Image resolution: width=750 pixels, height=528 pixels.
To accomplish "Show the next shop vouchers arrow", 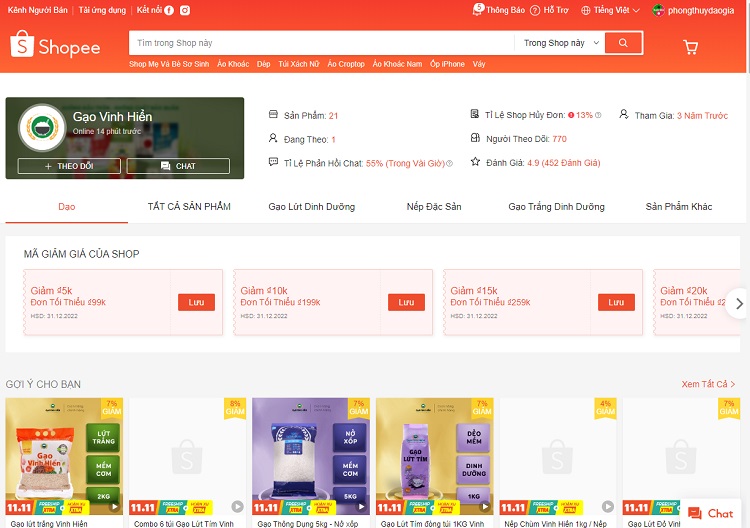I will (739, 303).
